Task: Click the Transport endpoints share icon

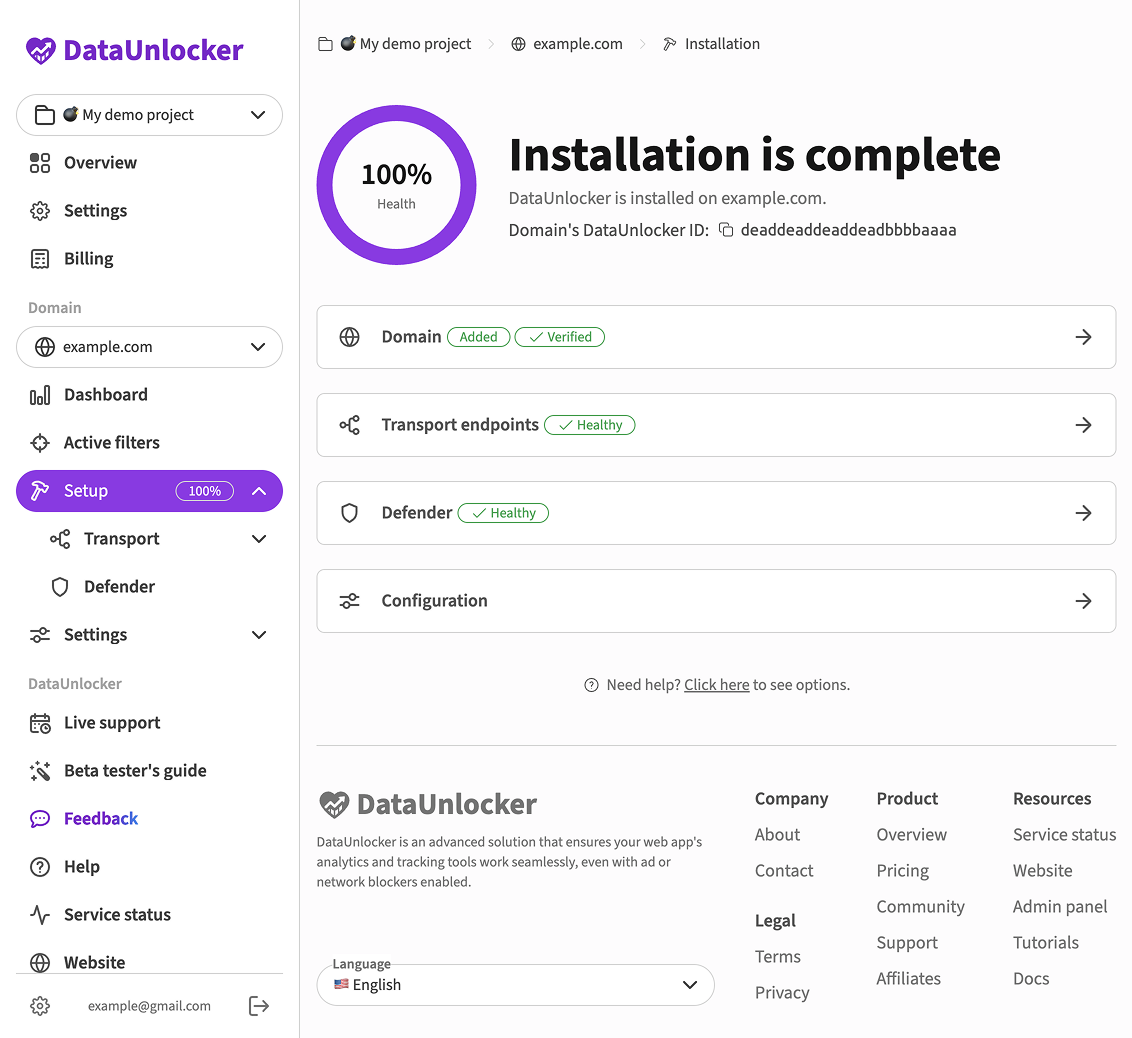Action: (x=349, y=425)
